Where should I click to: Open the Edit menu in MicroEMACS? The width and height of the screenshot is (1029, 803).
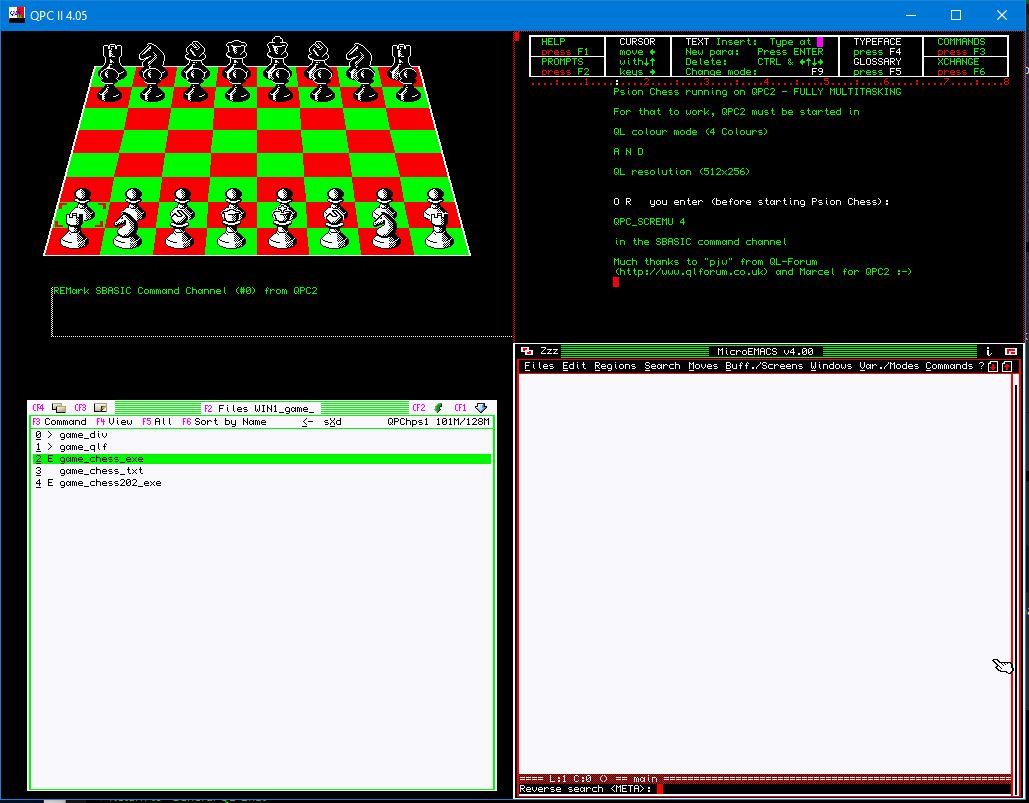coord(574,366)
